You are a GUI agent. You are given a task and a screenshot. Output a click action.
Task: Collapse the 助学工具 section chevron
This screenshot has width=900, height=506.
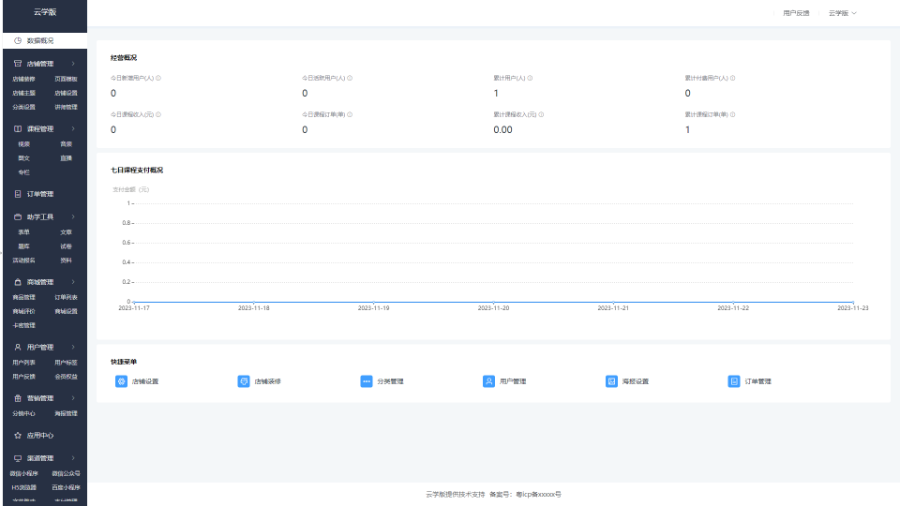point(73,217)
